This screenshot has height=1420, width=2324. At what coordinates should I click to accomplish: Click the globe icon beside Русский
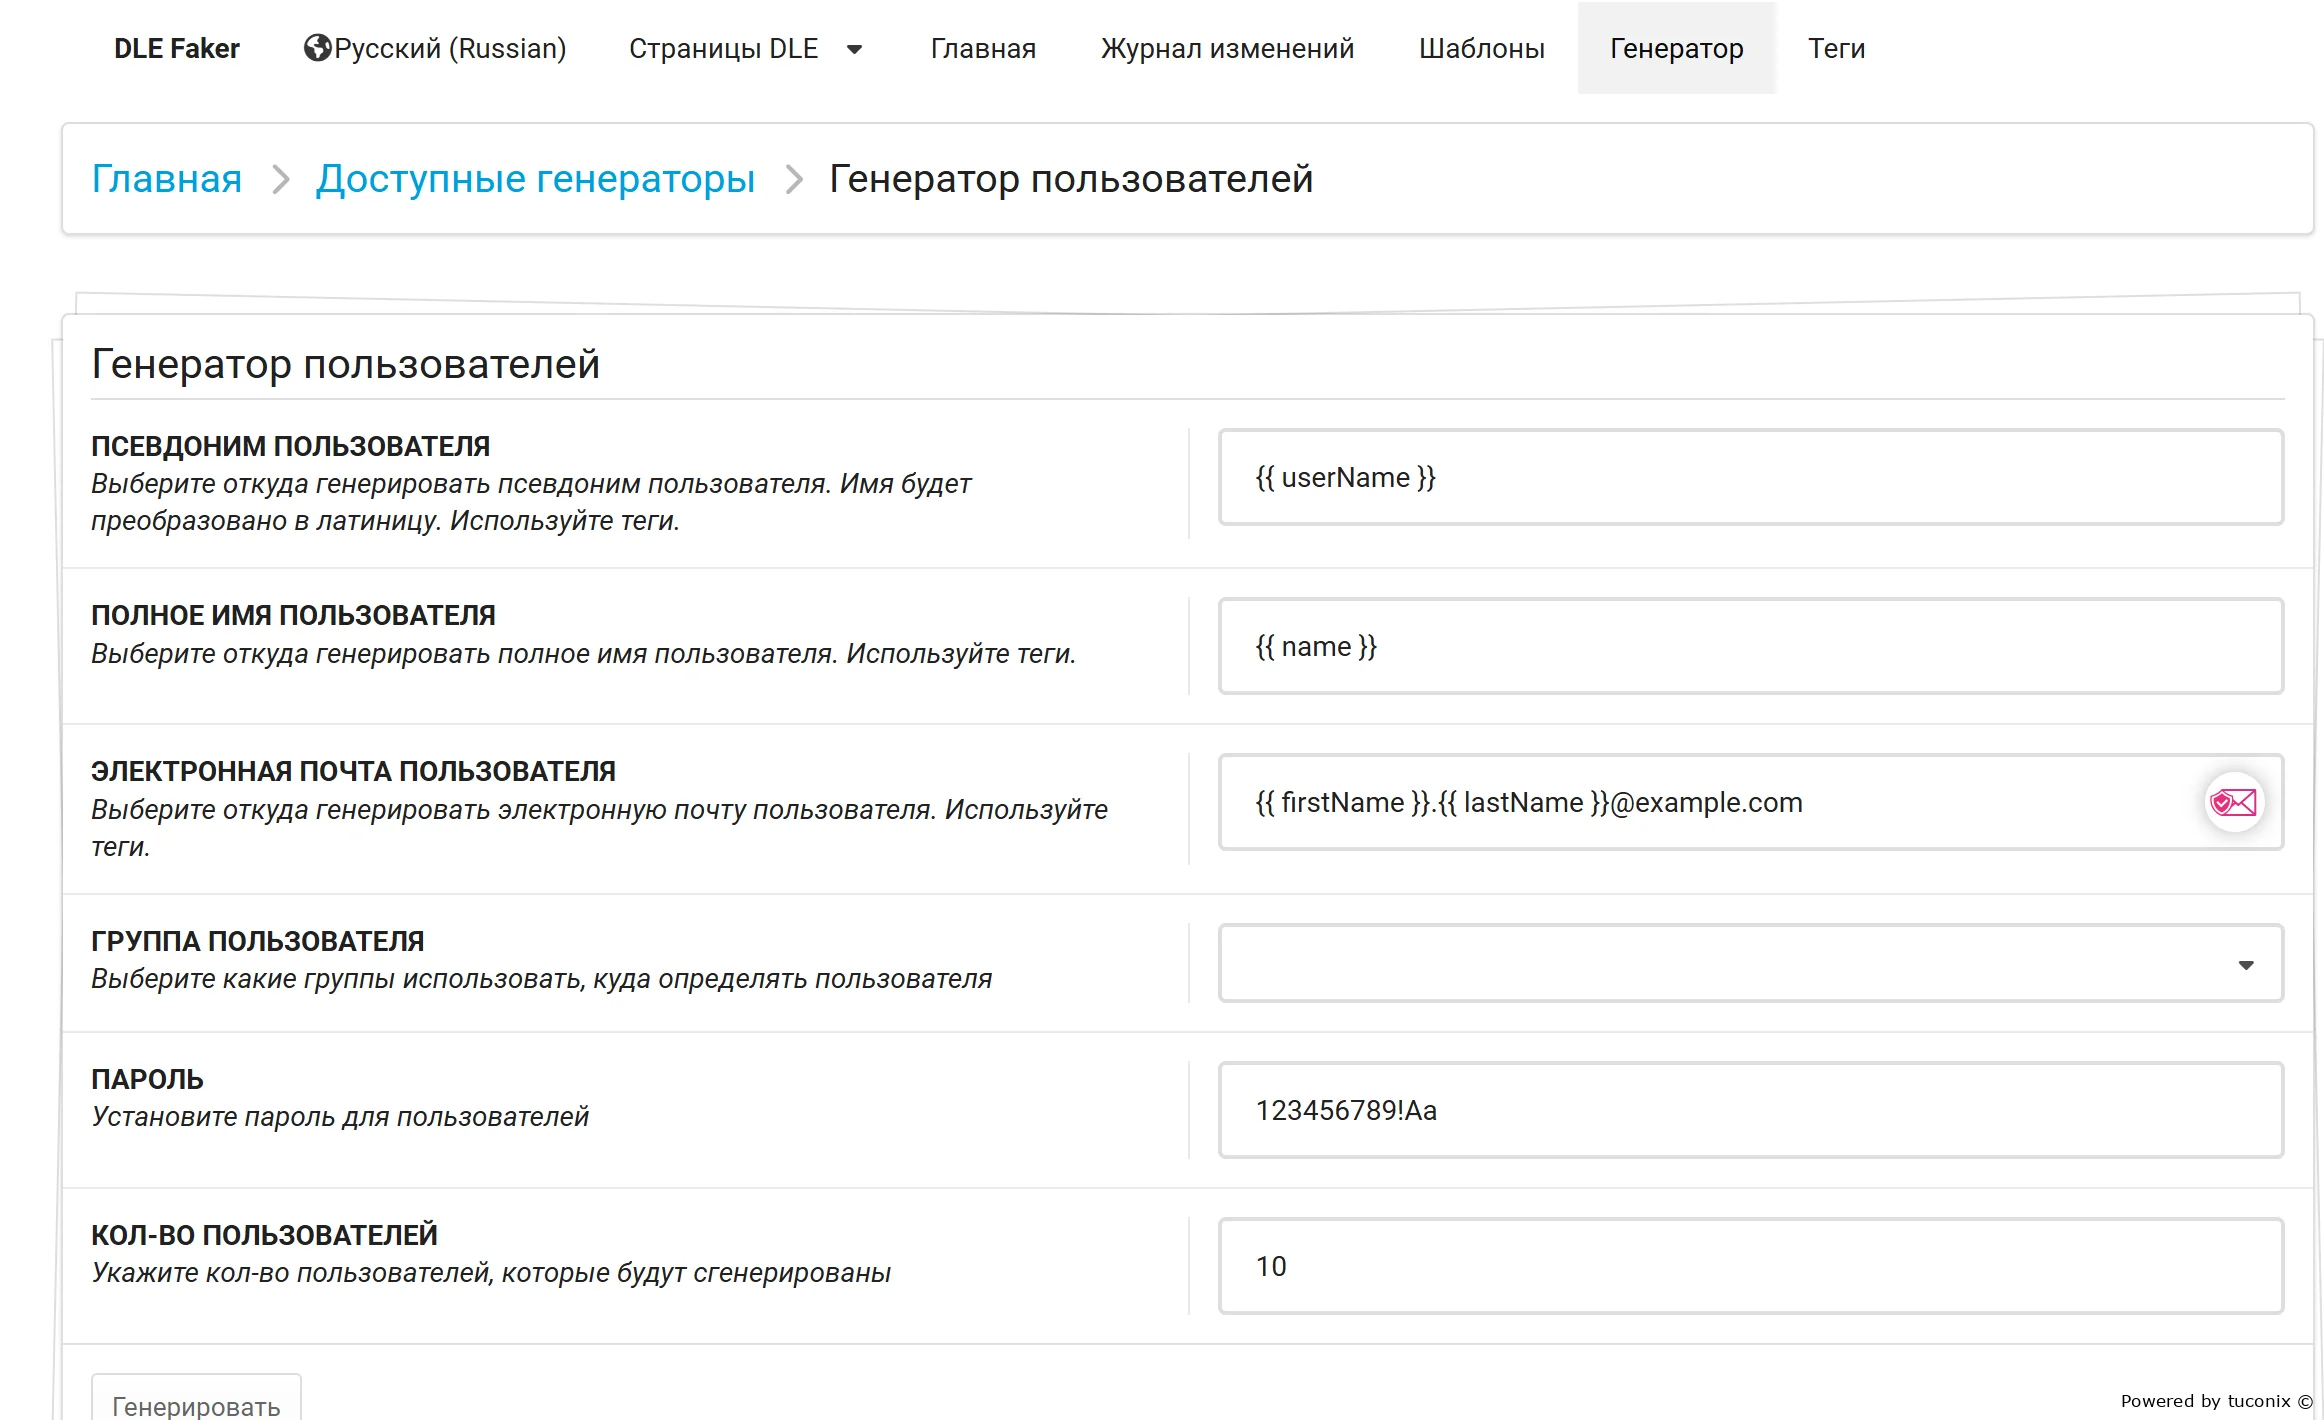(317, 48)
